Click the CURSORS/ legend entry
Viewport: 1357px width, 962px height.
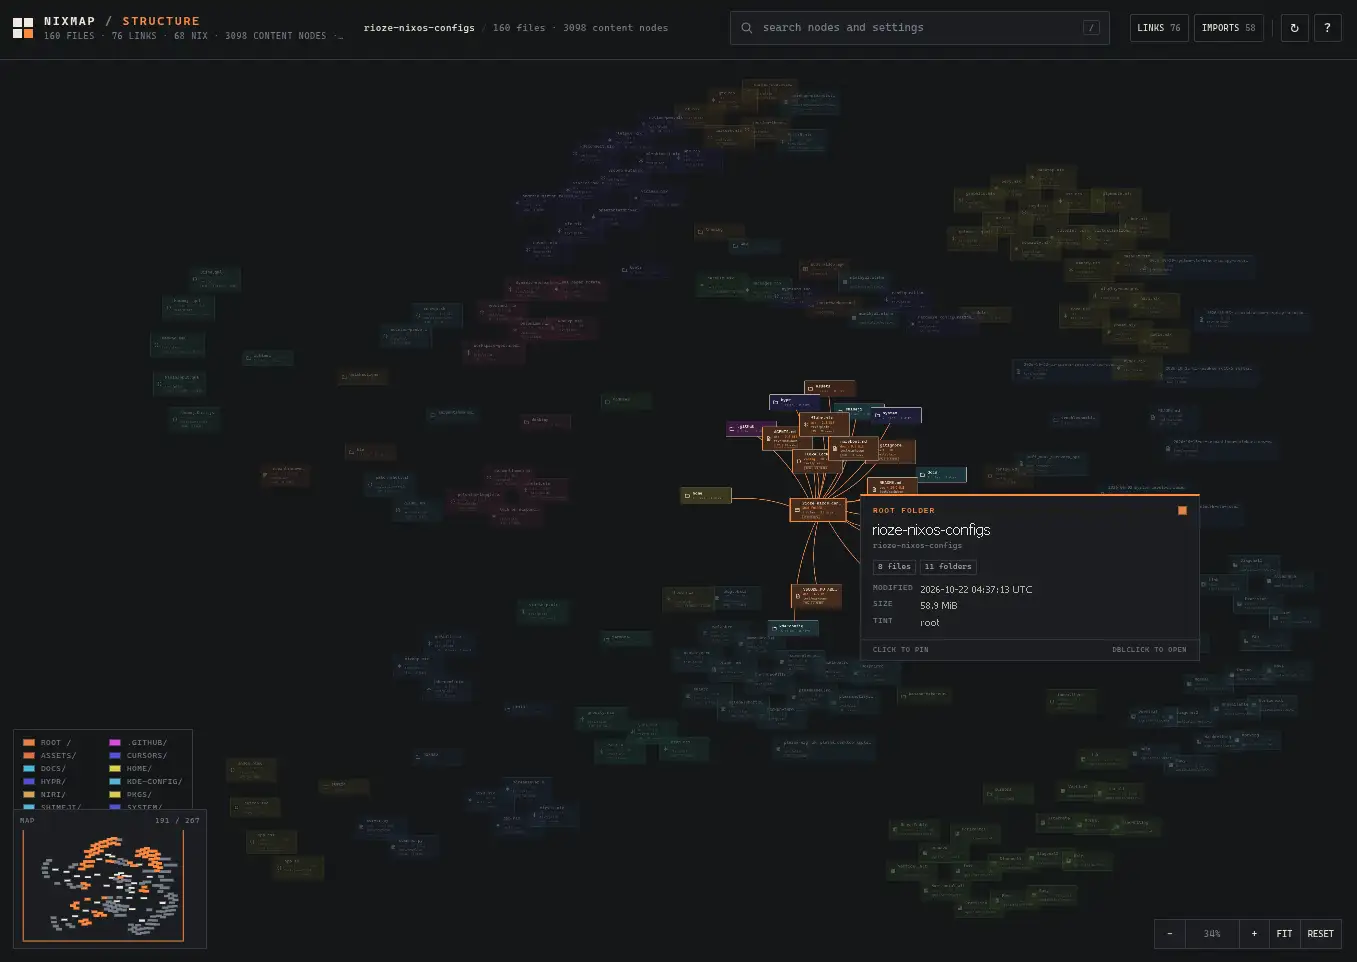click(138, 756)
